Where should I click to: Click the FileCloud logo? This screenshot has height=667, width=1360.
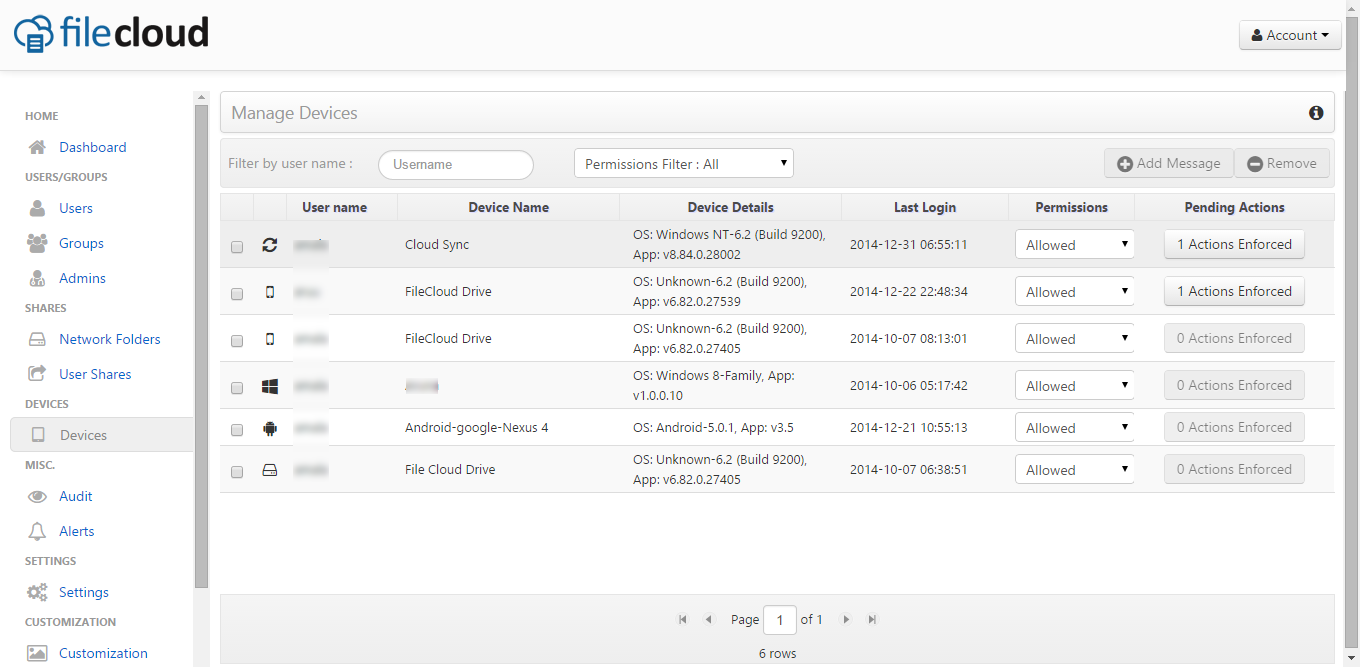(111, 33)
